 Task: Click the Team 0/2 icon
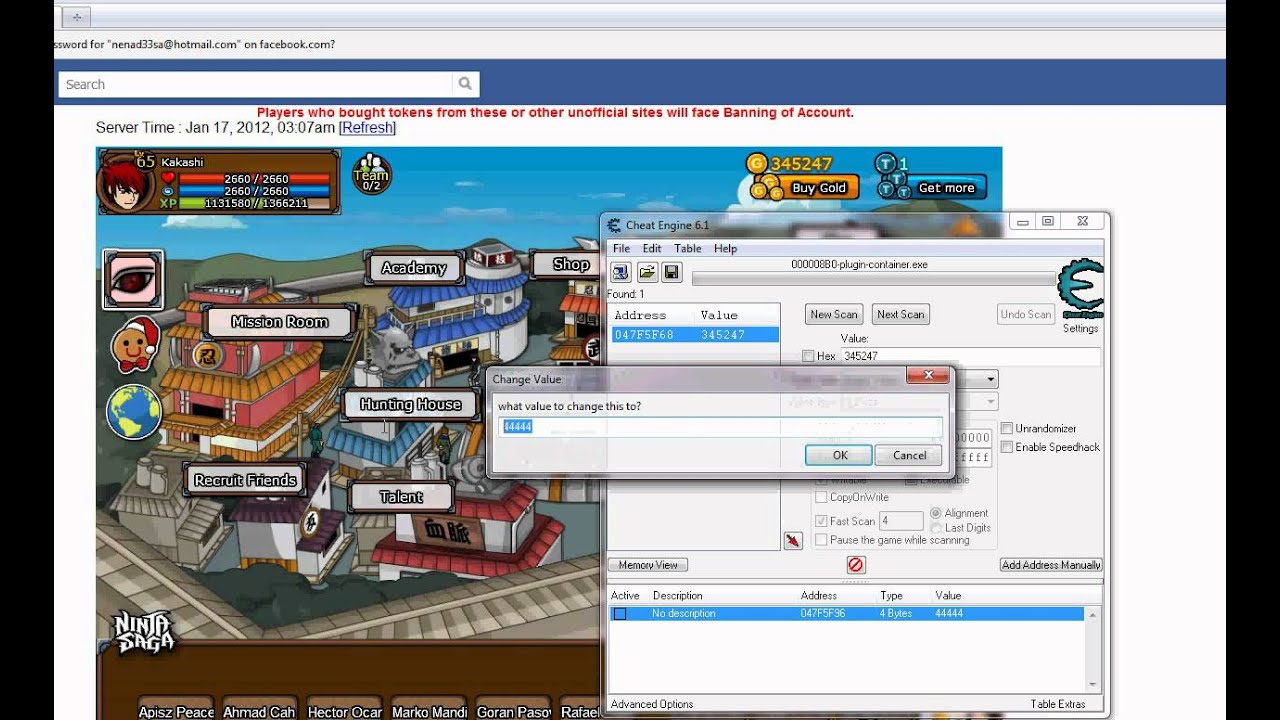(371, 174)
